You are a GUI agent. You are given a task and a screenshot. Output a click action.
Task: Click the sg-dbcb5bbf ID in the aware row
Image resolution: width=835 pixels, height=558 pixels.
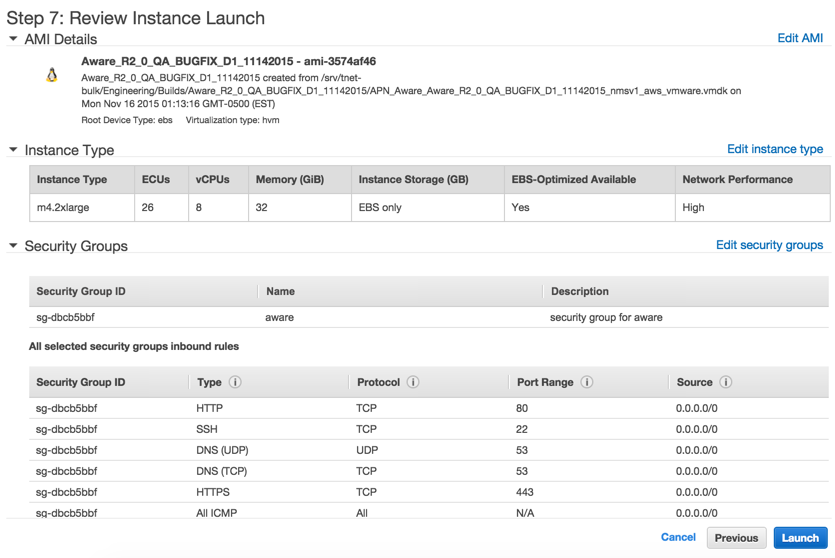(x=66, y=317)
